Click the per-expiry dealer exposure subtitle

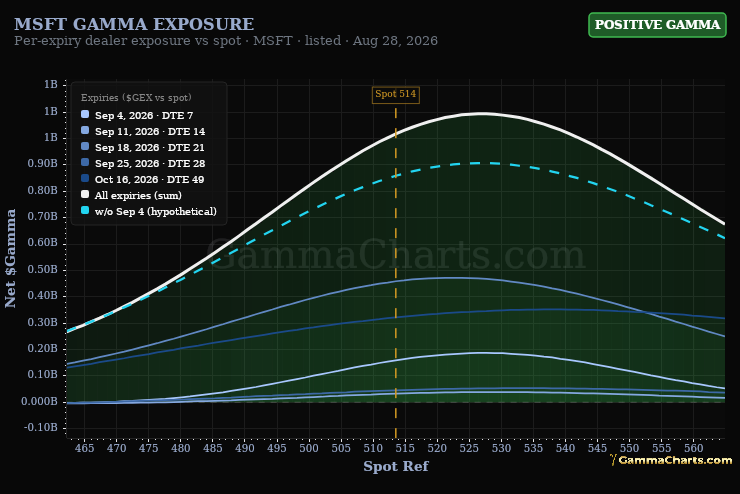pyautogui.click(x=226, y=41)
